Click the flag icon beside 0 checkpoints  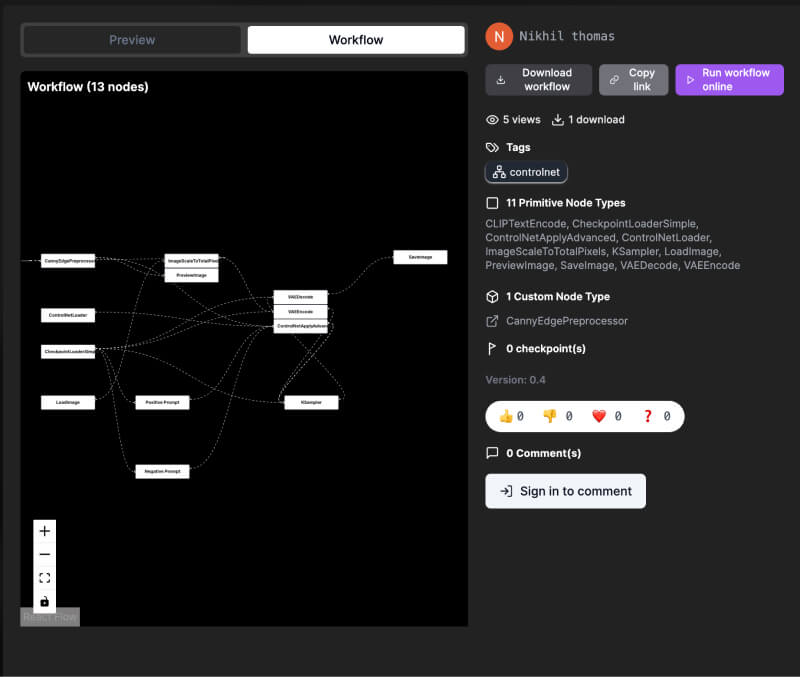[x=491, y=348]
